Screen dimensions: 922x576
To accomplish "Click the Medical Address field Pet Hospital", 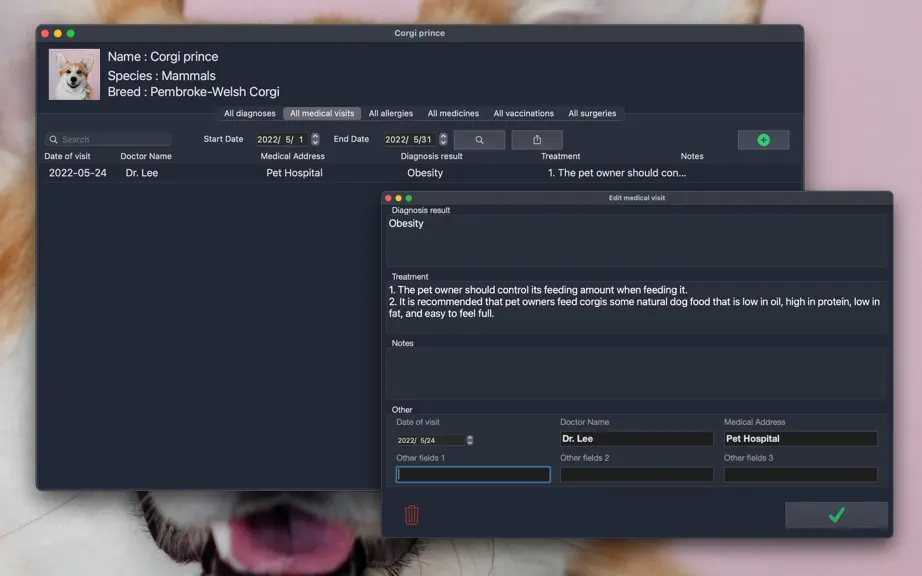I will [x=800, y=438].
